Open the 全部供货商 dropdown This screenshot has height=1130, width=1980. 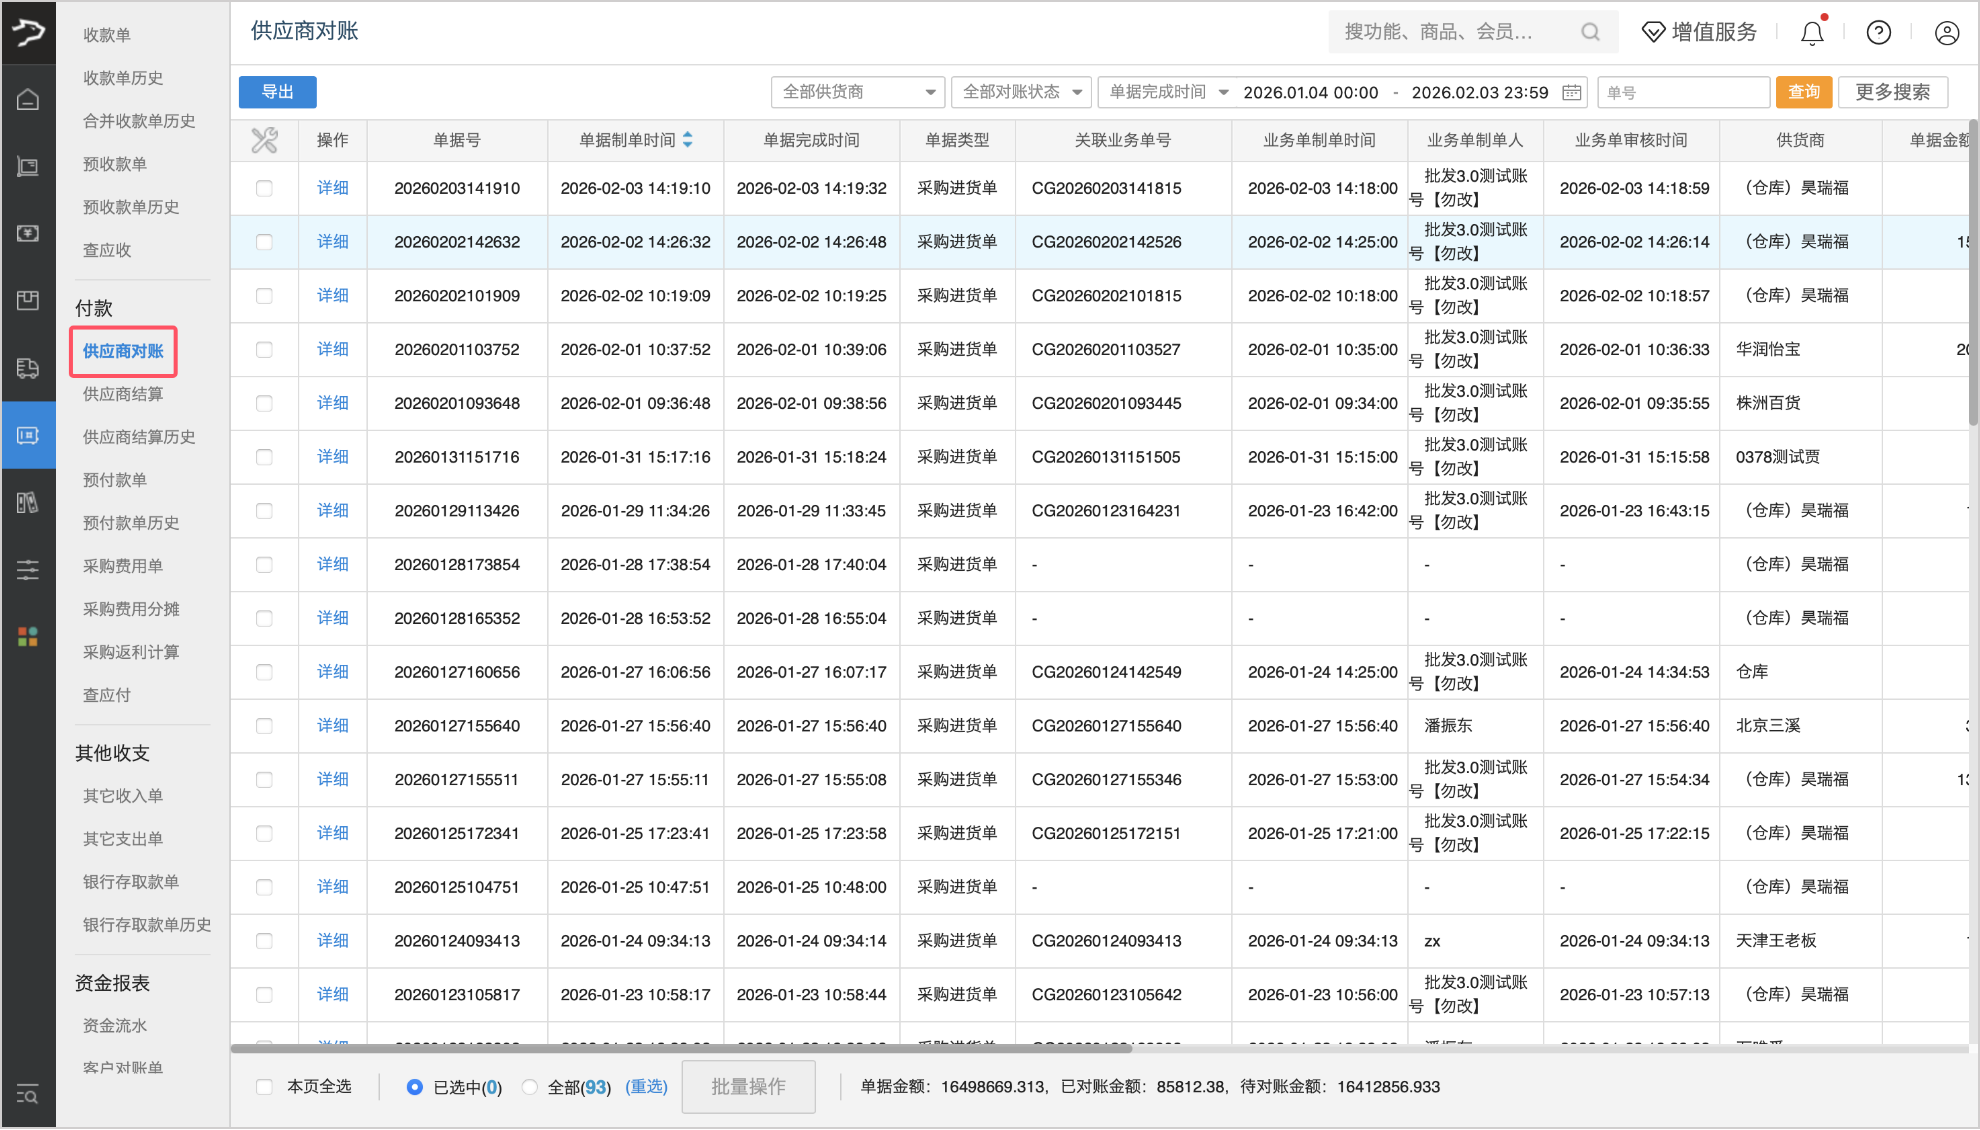pos(857,92)
